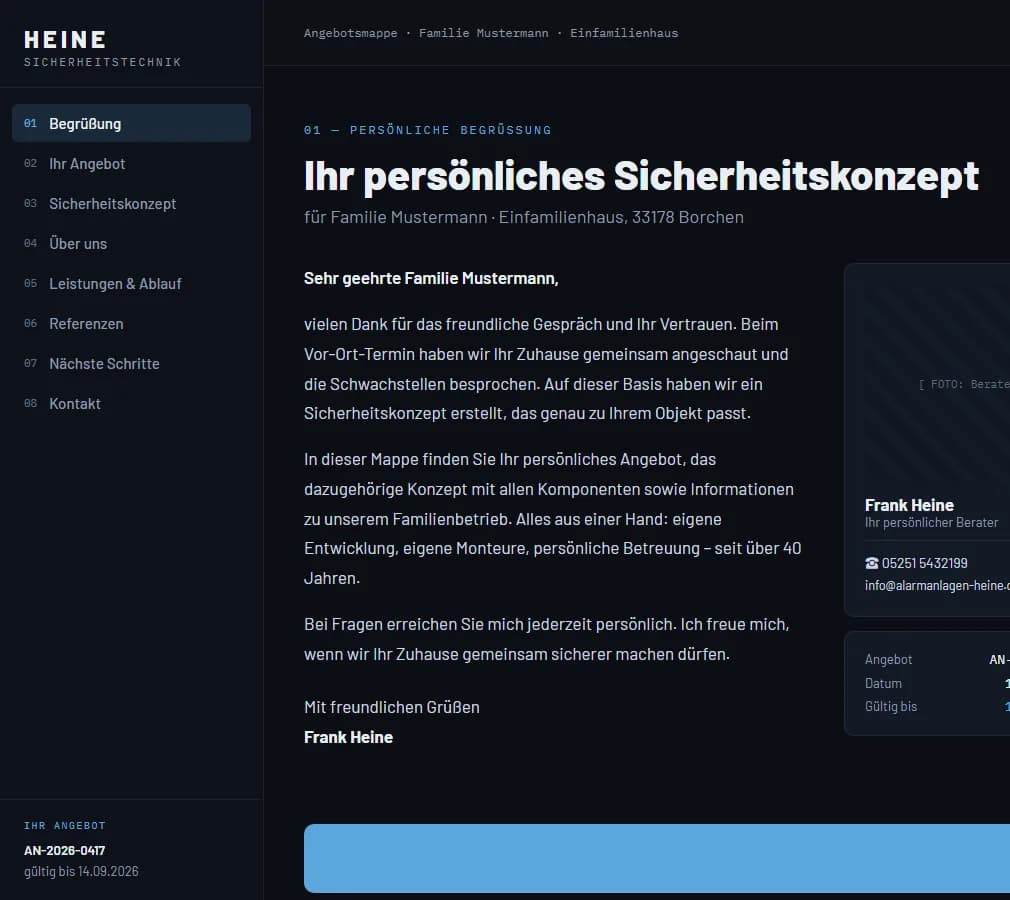This screenshot has height=900, width=1010.
Task: Click the IHR ANGEBOT sidebar label
Action: tap(64, 825)
